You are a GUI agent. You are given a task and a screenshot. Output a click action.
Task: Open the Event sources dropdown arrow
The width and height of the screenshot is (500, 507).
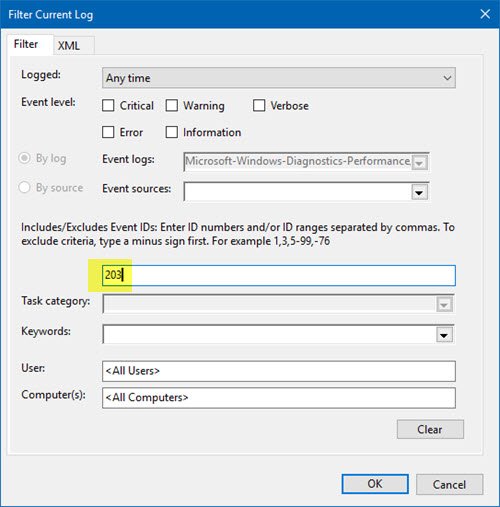click(419, 192)
